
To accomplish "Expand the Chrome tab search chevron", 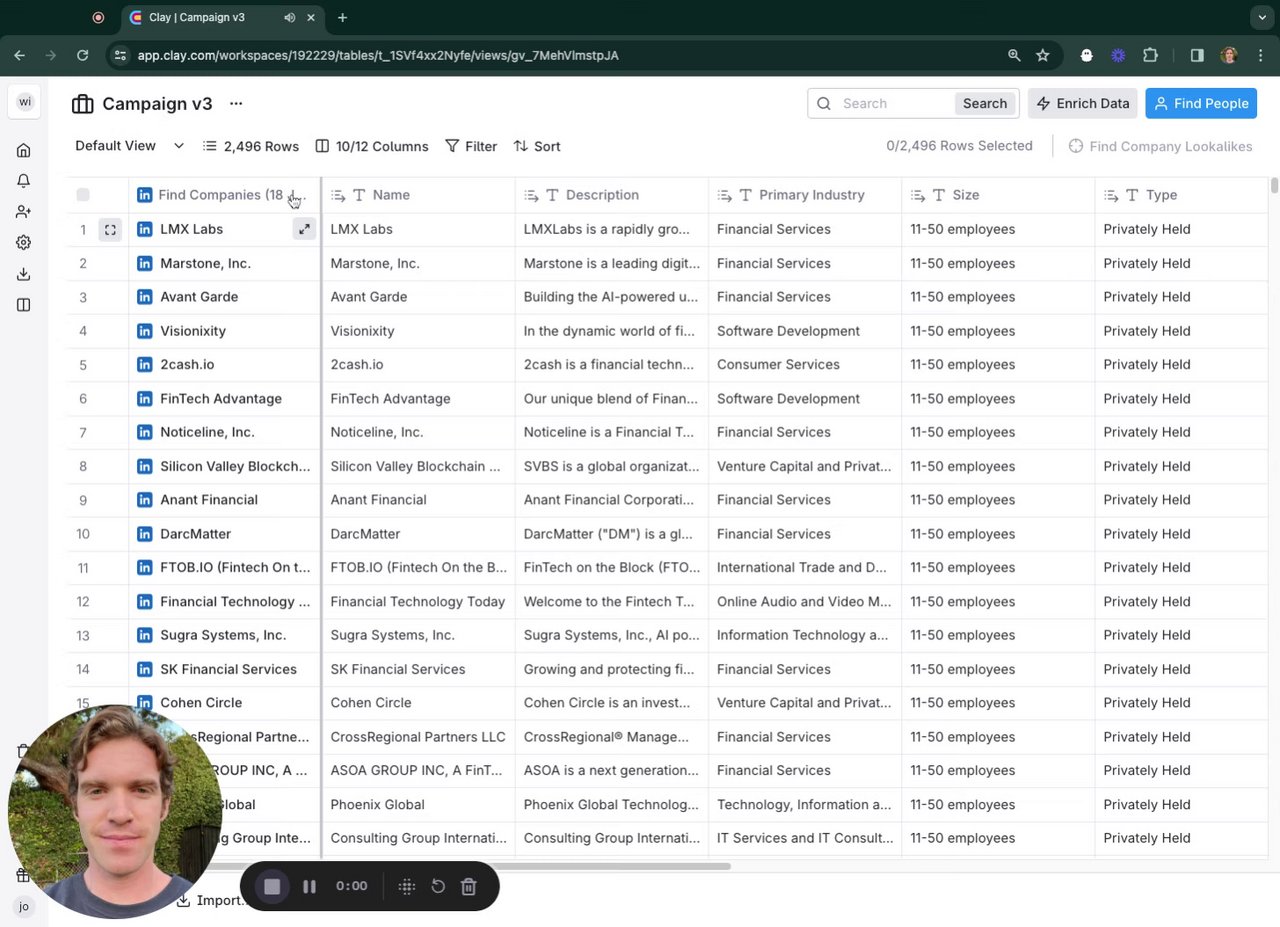I will [1262, 18].
